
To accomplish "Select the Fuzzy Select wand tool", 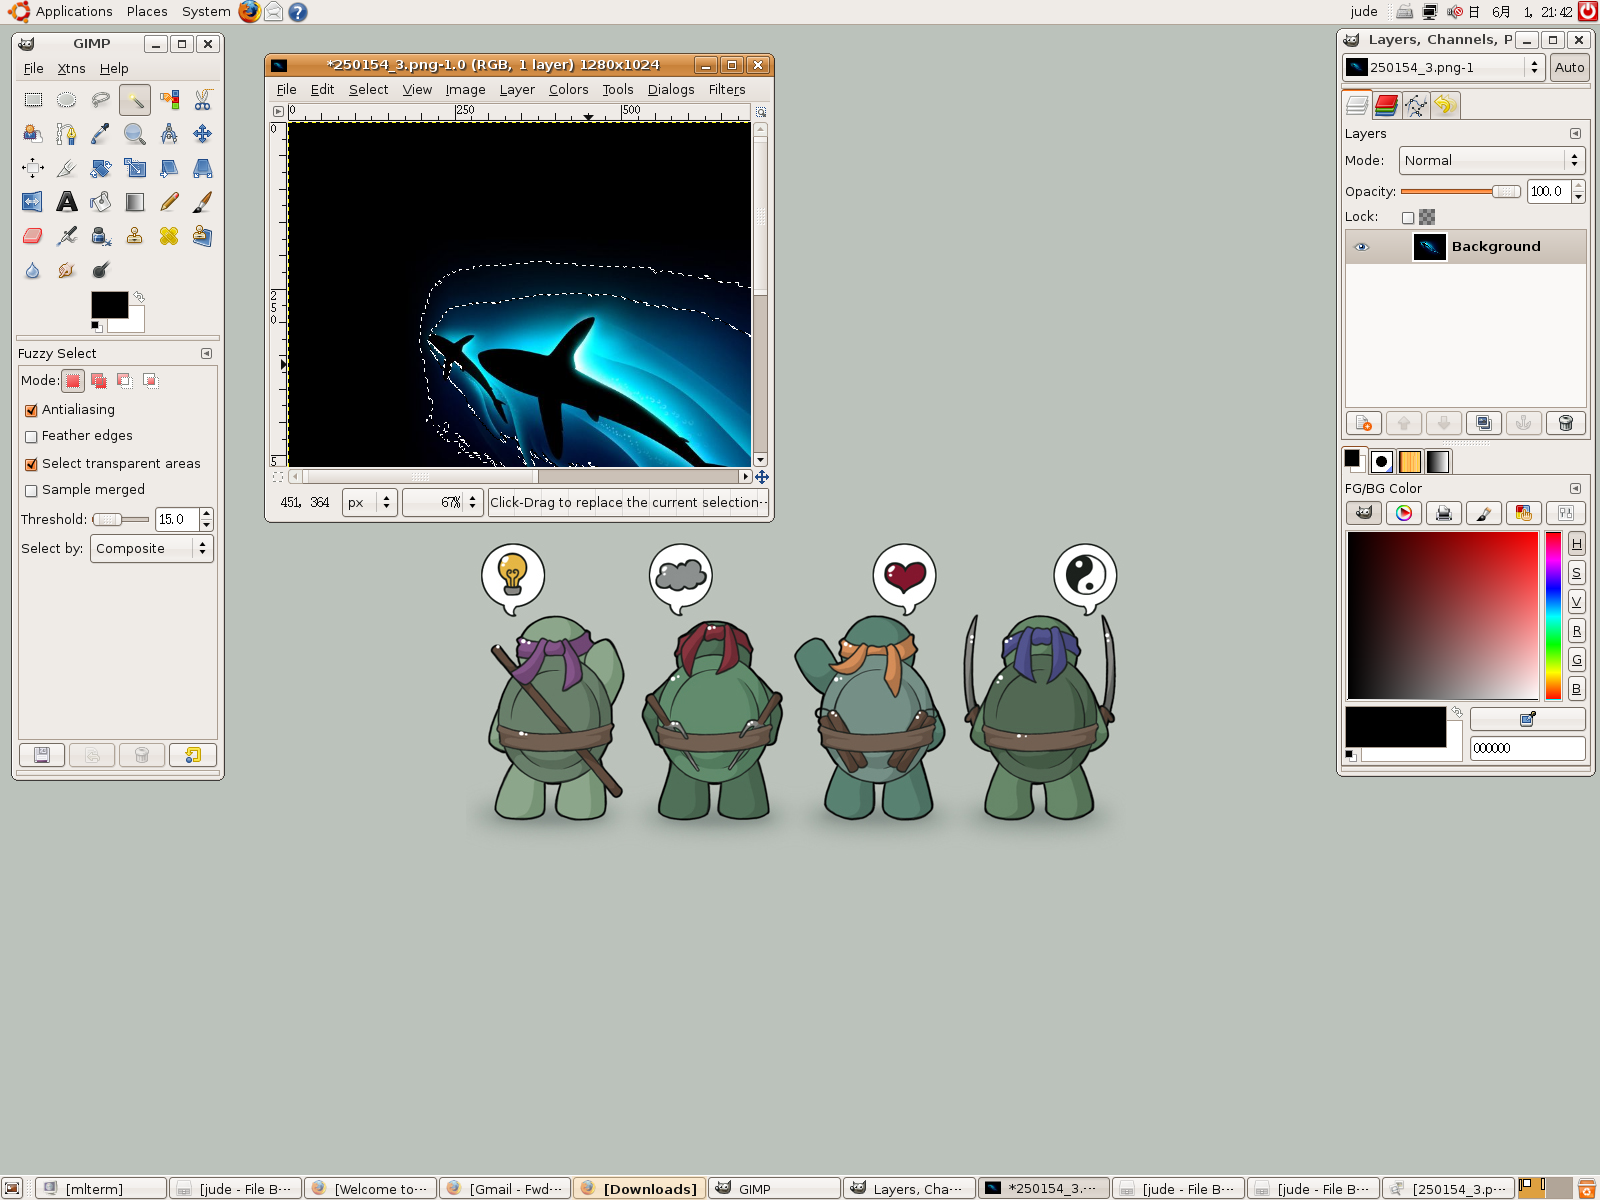I will [x=135, y=100].
